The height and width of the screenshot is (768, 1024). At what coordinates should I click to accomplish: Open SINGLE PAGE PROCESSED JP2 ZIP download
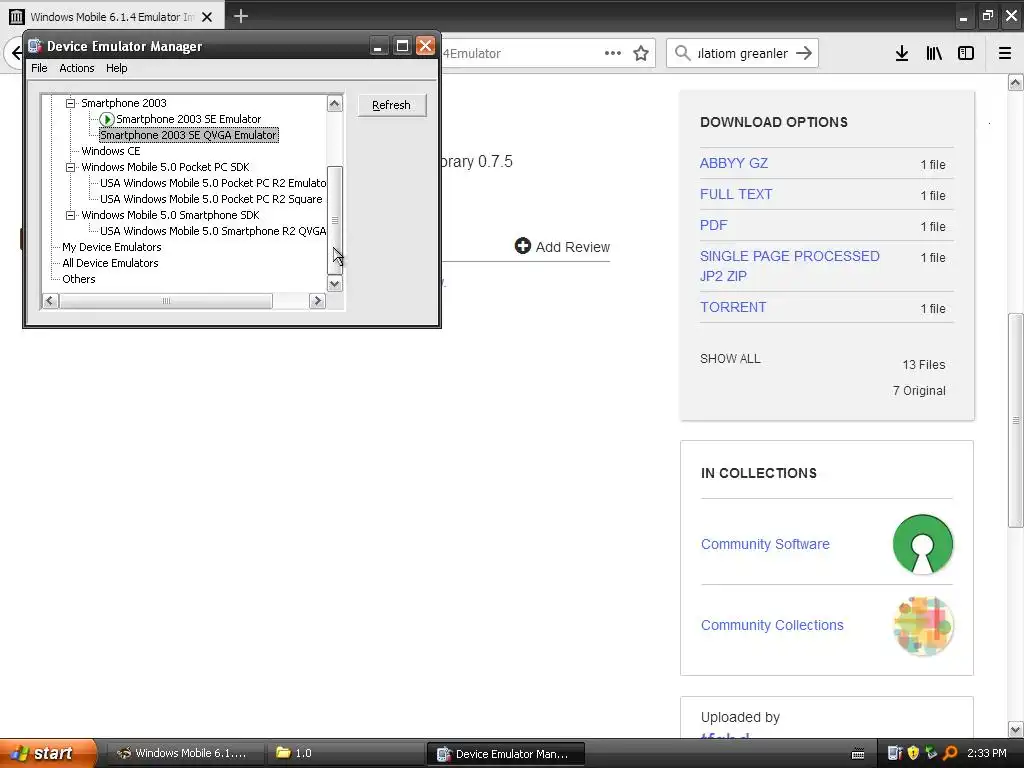click(x=790, y=266)
